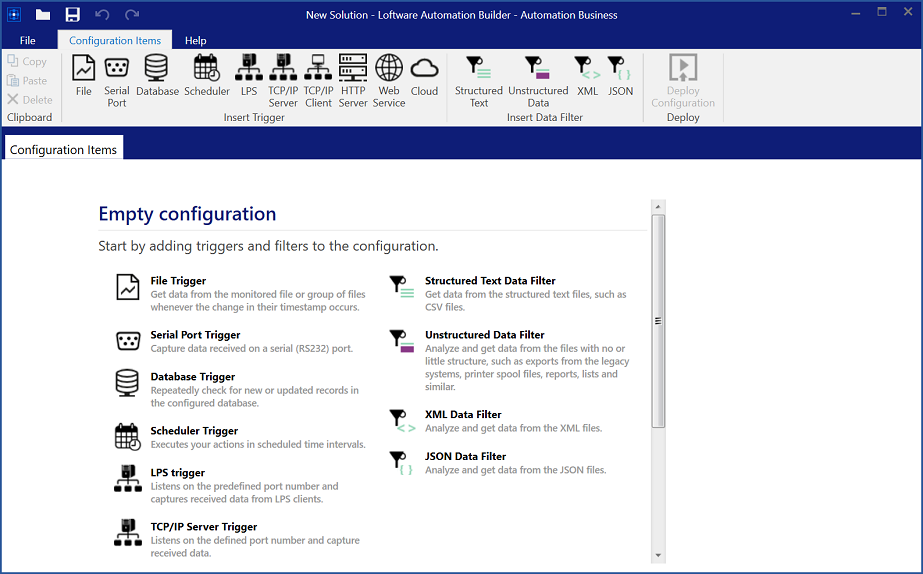Select the Cloud trigger icon
Viewport: 923px width, 574px height.
424,77
